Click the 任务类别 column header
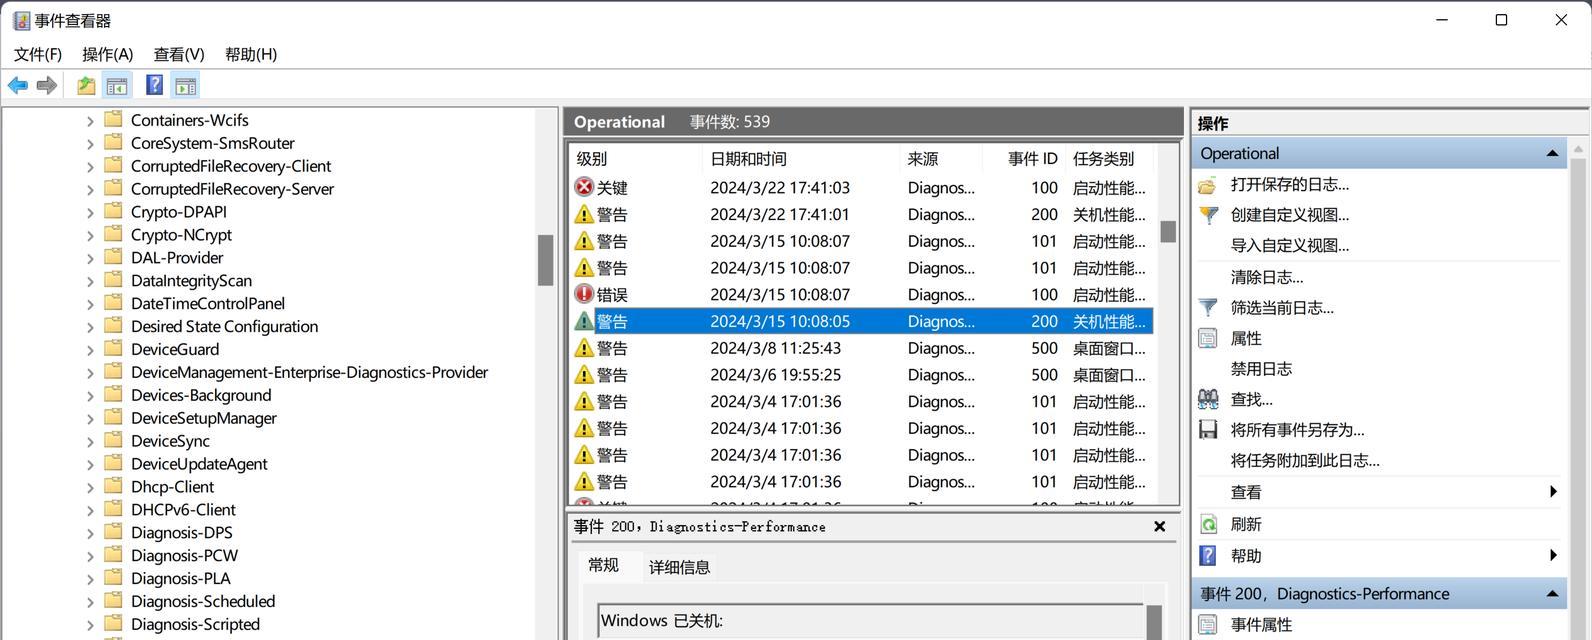This screenshot has height=640, width=1592. point(1109,159)
